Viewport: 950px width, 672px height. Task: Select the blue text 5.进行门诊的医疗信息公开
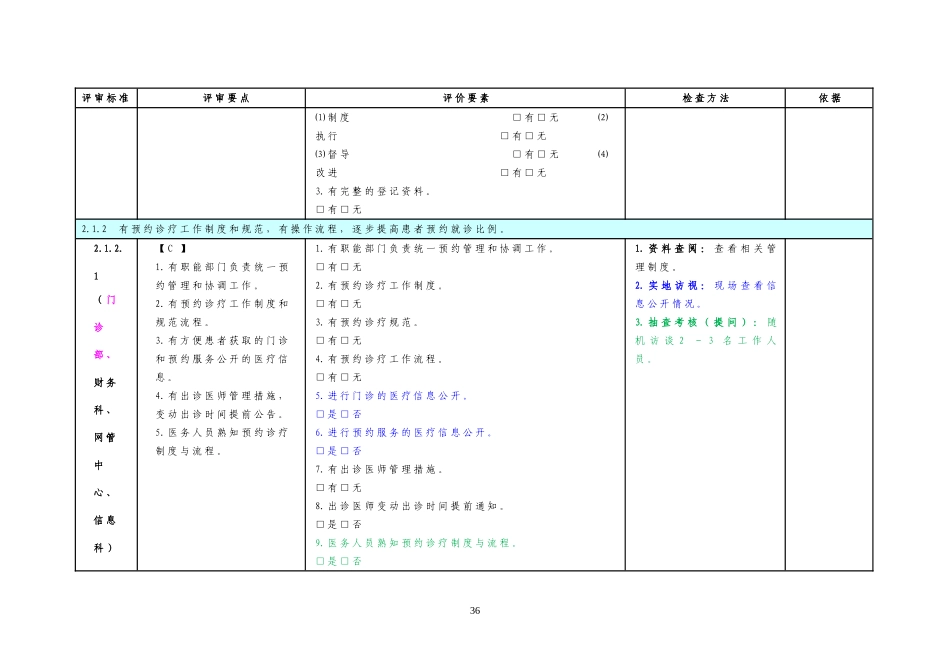coord(391,396)
